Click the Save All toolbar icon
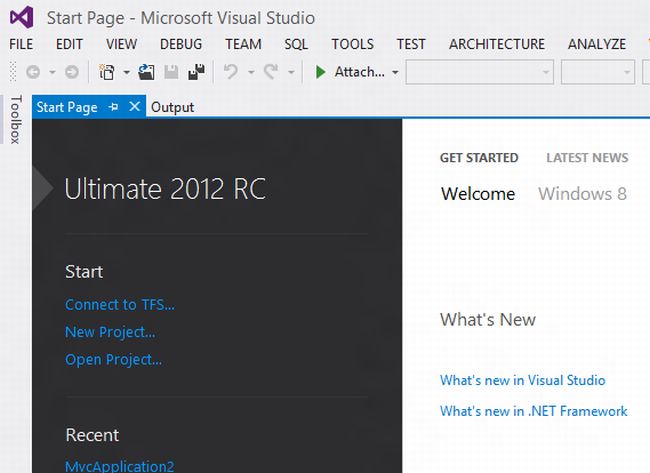Image resolution: width=650 pixels, height=473 pixels. point(196,72)
